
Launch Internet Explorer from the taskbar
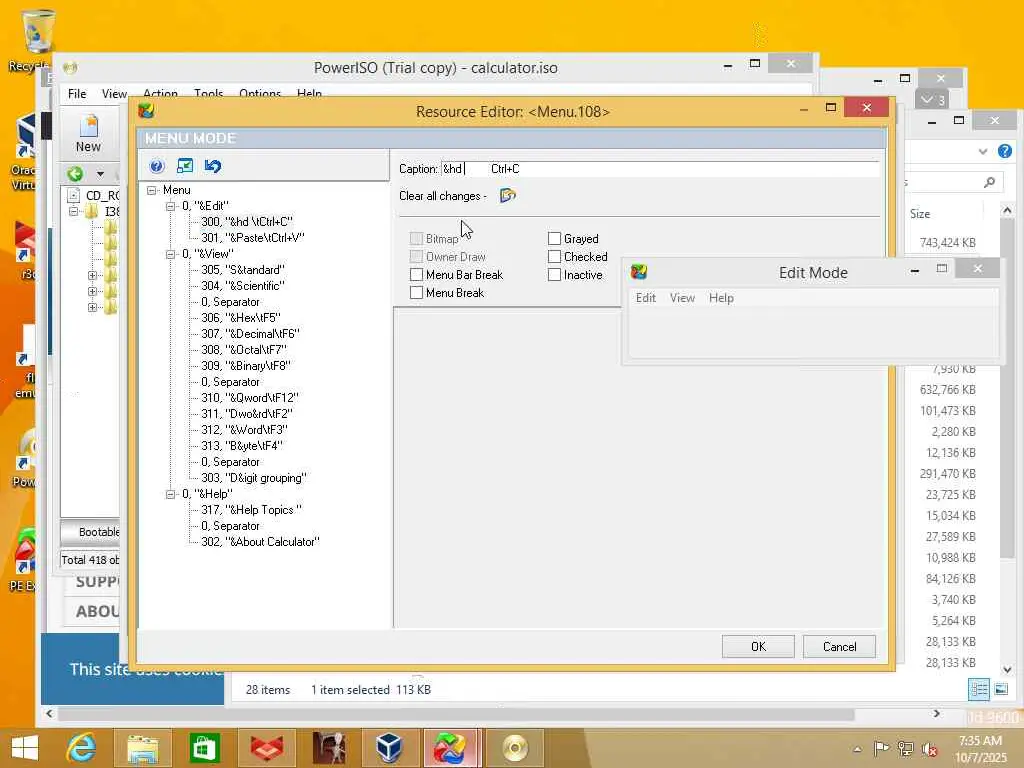point(82,748)
